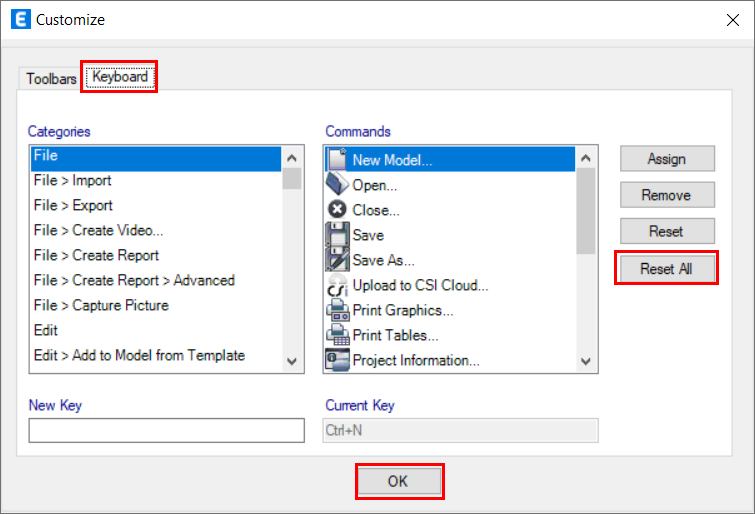Click the New Model command icon
755x514 pixels.
(x=337, y=160)
